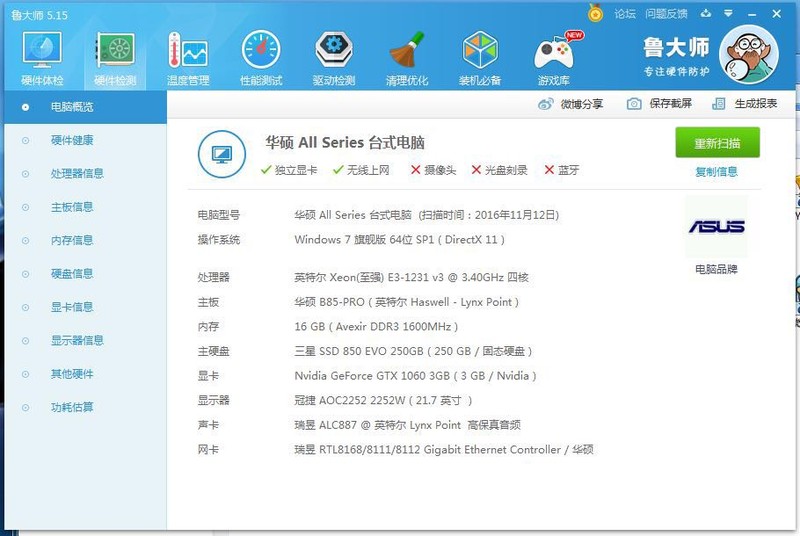
Task: Click 无线上网 feature indicator
Action: [361, 170]
